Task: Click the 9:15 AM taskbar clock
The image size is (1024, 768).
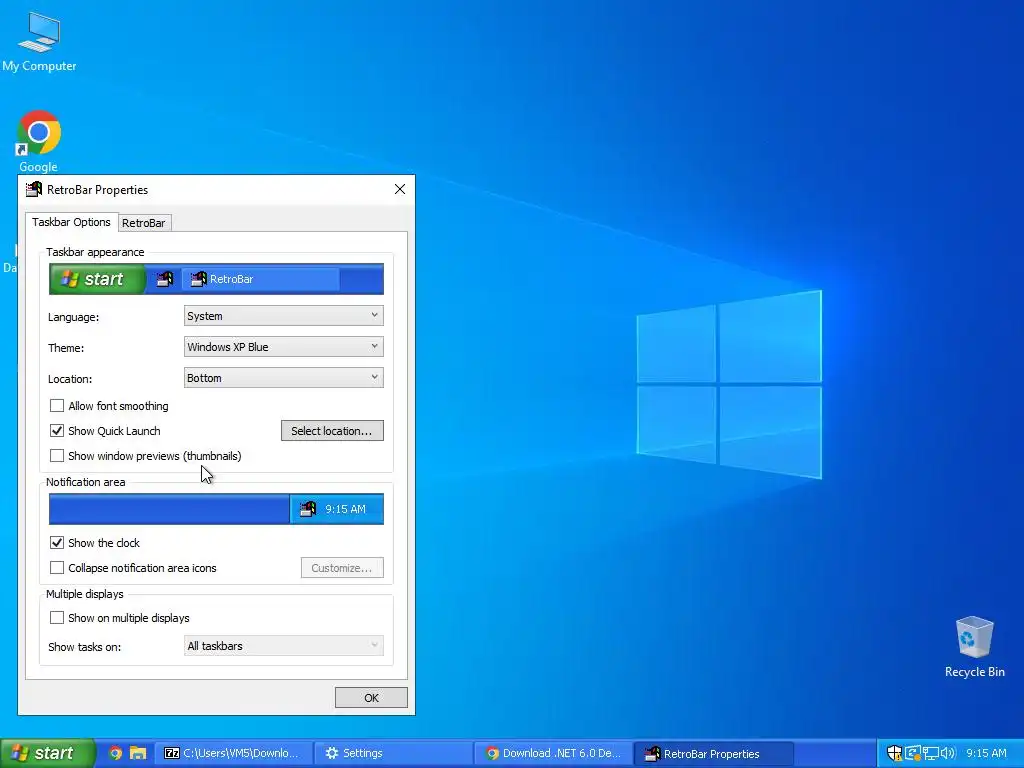Action: coord(986,753)
